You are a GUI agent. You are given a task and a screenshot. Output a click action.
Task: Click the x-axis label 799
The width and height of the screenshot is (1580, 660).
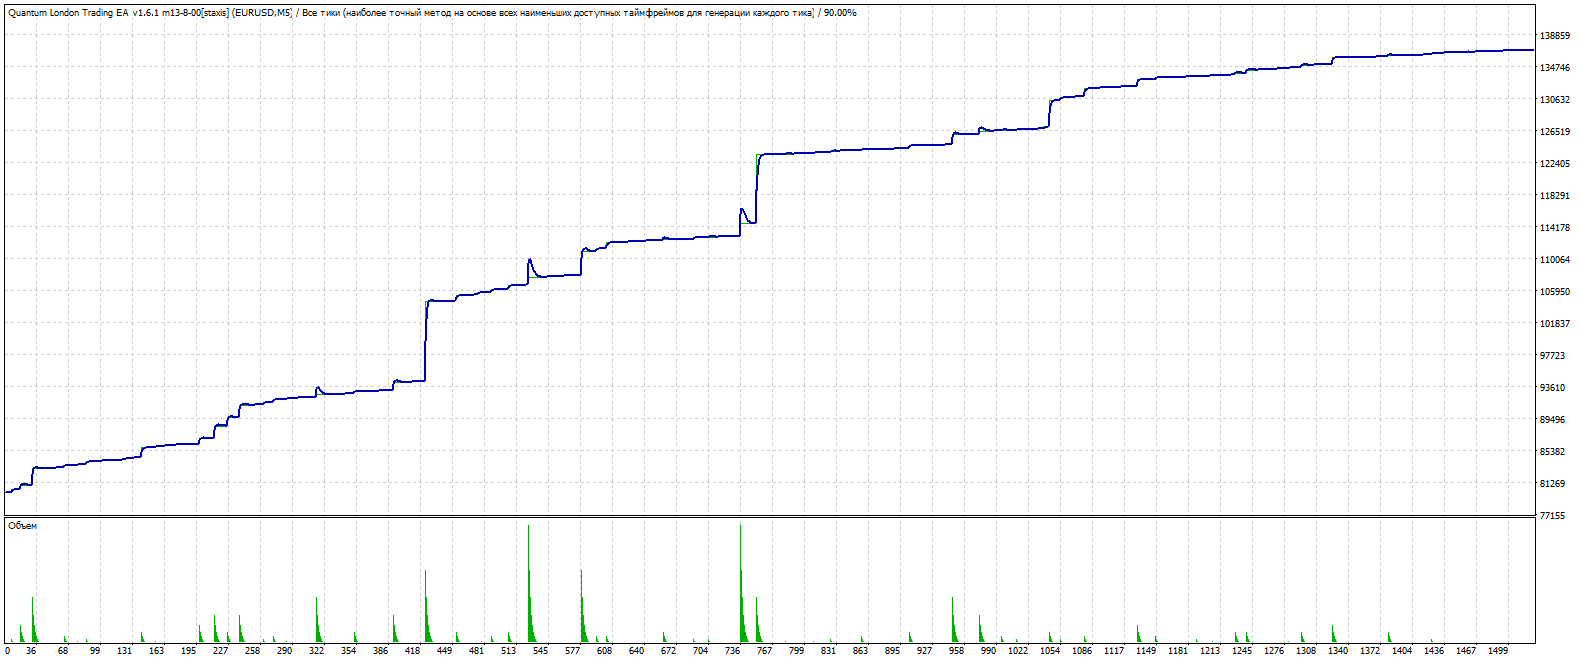click(x=796, y=651)
